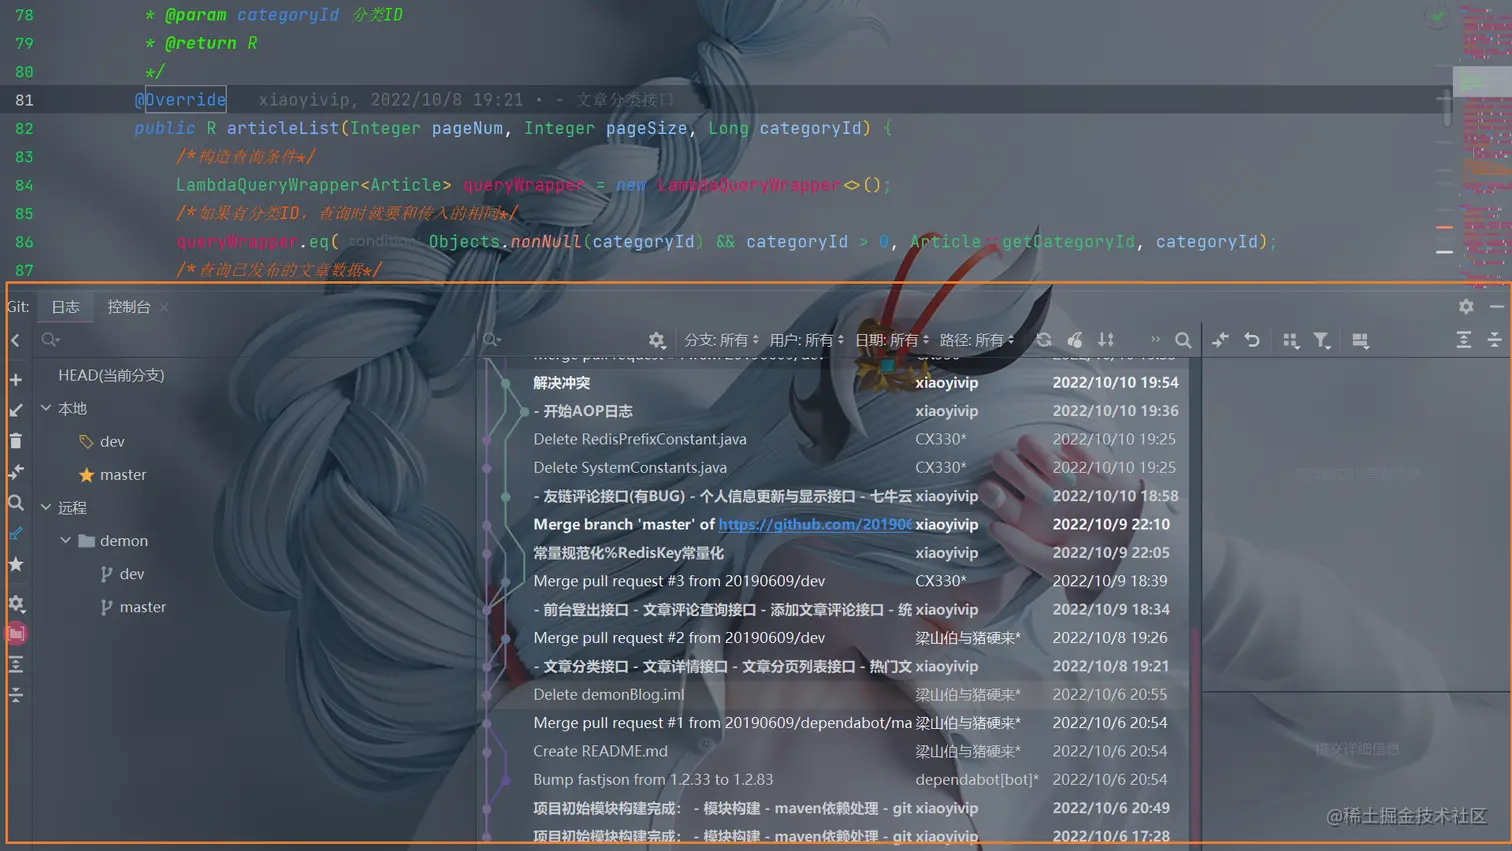Image resolution: width=1512 pixels, height=851 pixels.
Task: Open the 路径: 所有 path filter
Action: click(976, 340)
